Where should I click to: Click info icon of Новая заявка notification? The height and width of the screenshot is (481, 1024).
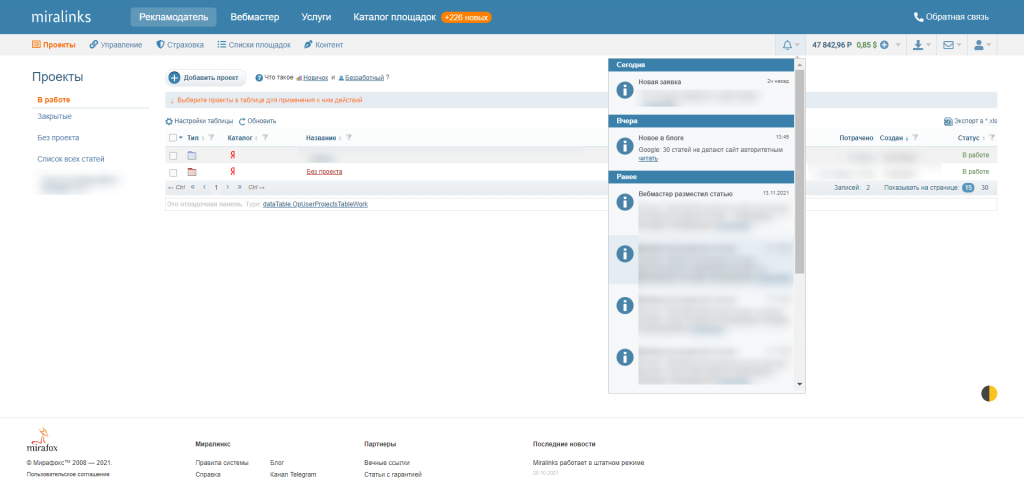tap(625, 91)
